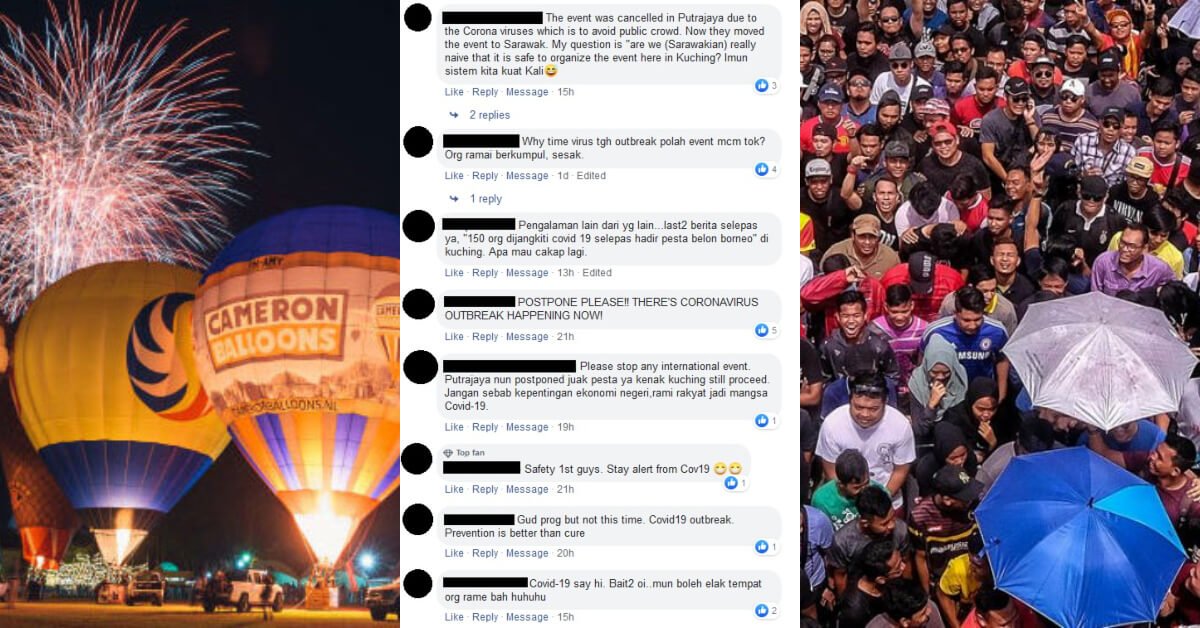Click the reply arrow icon beside 2 replies
The width and height of the screenshot is (1200, 628).
tap(453, 115)
